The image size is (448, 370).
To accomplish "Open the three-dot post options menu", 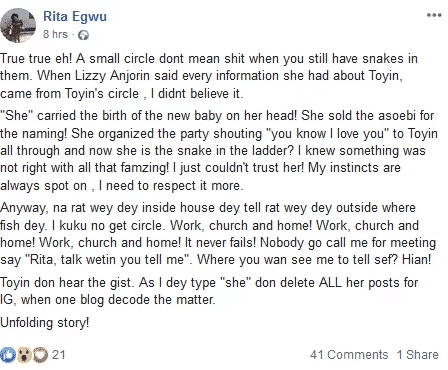I will 434,15.
